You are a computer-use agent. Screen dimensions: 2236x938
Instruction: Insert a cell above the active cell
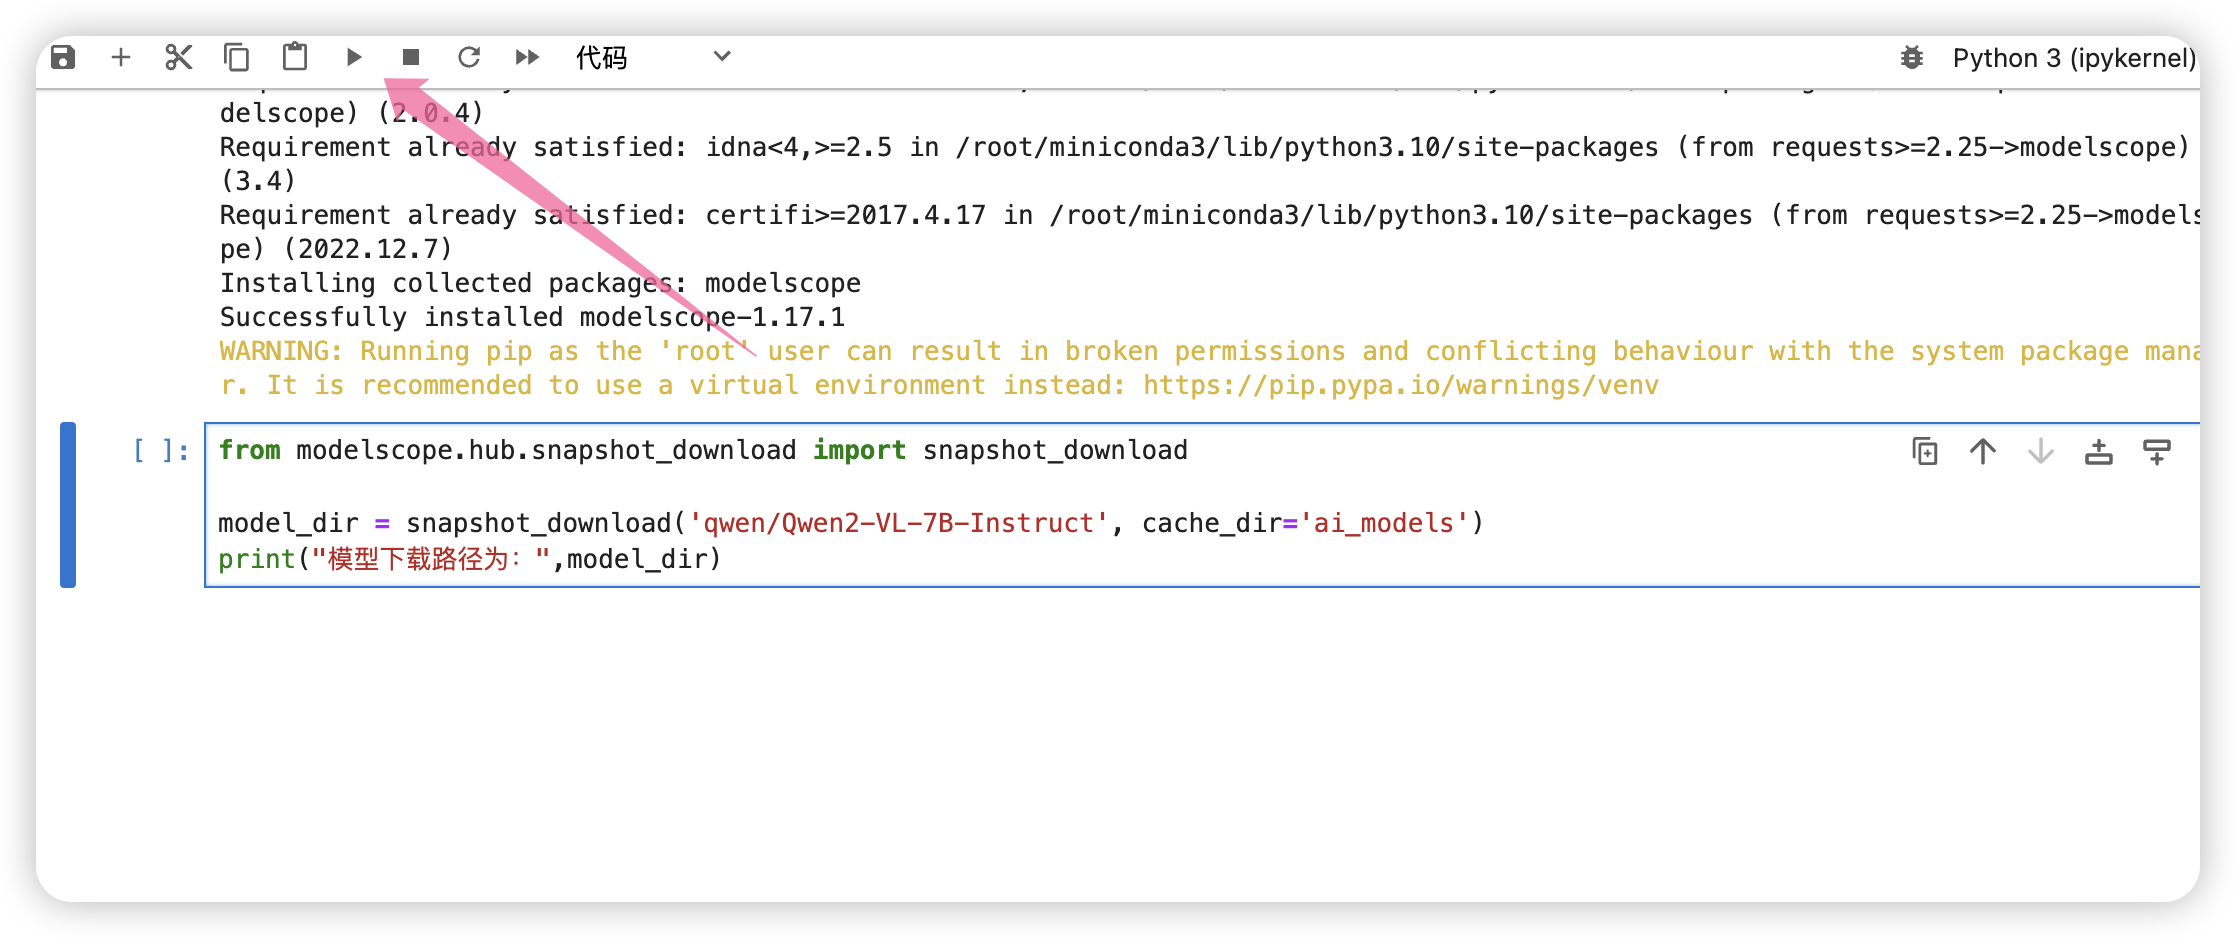coord(2099,452)
